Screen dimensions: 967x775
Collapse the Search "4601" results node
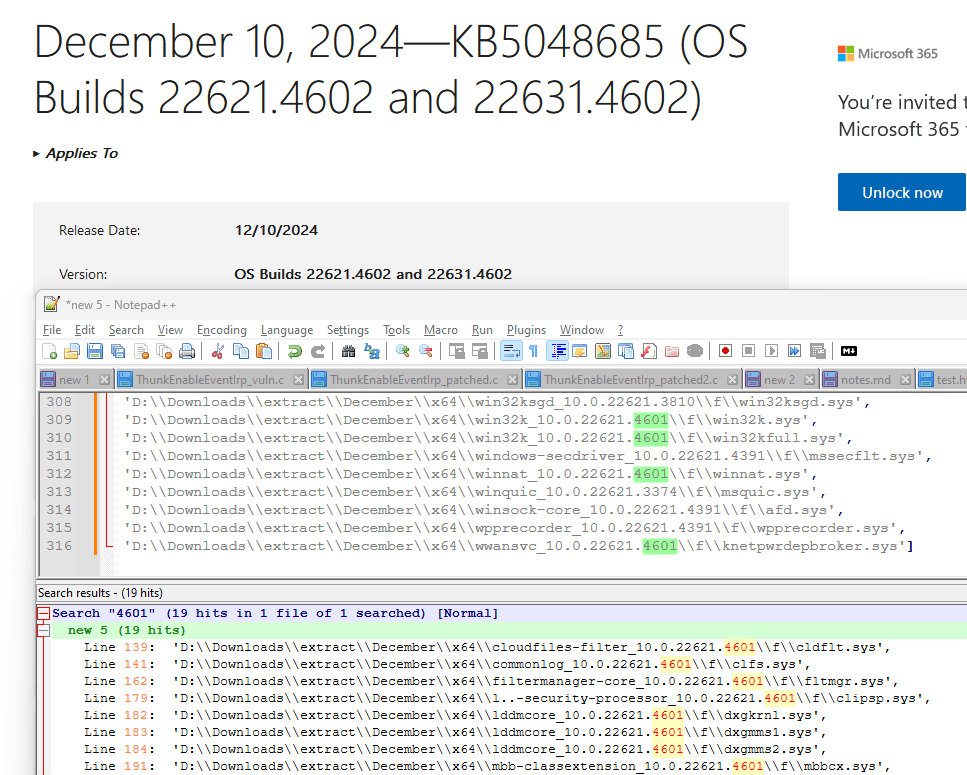click(x=43, y=613)
